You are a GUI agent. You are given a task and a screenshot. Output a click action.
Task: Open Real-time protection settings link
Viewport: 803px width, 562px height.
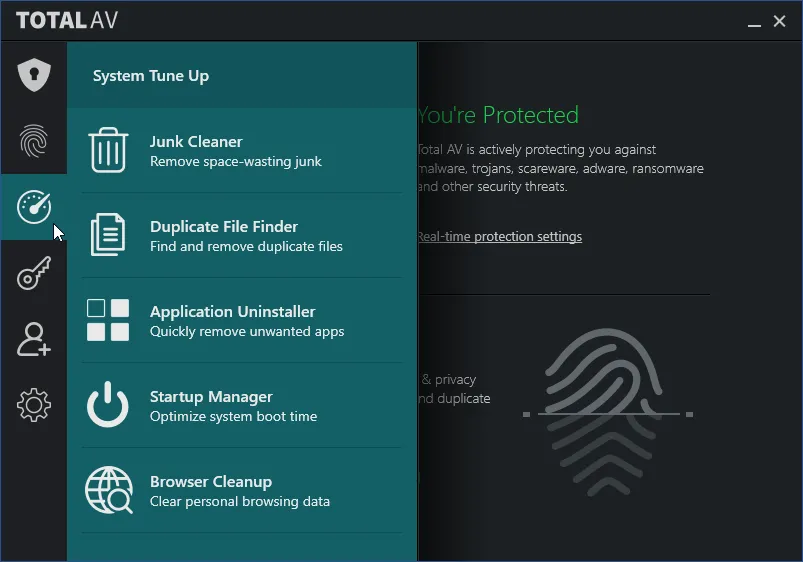click(x=500, y=237)
